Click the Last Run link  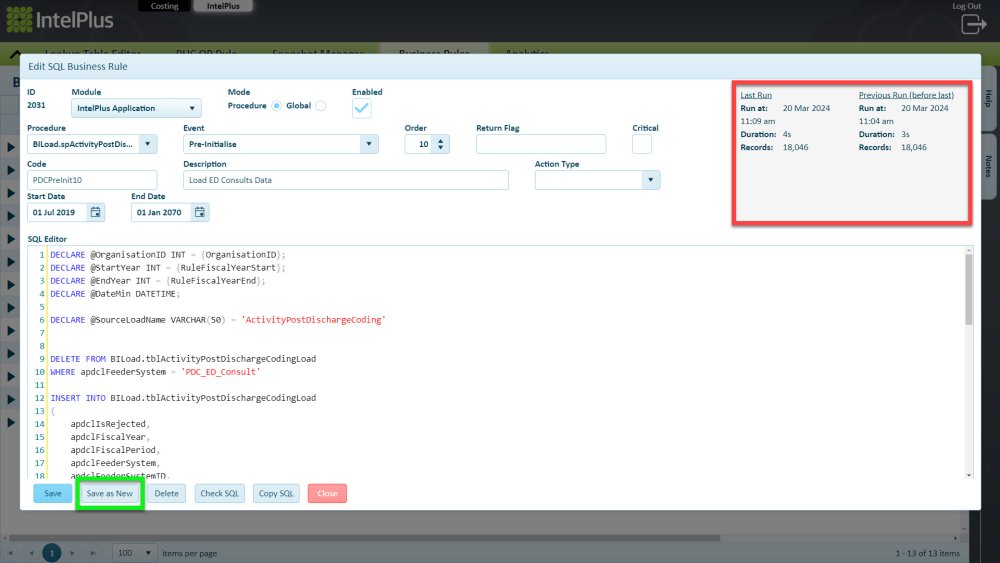tap(756, 95)
